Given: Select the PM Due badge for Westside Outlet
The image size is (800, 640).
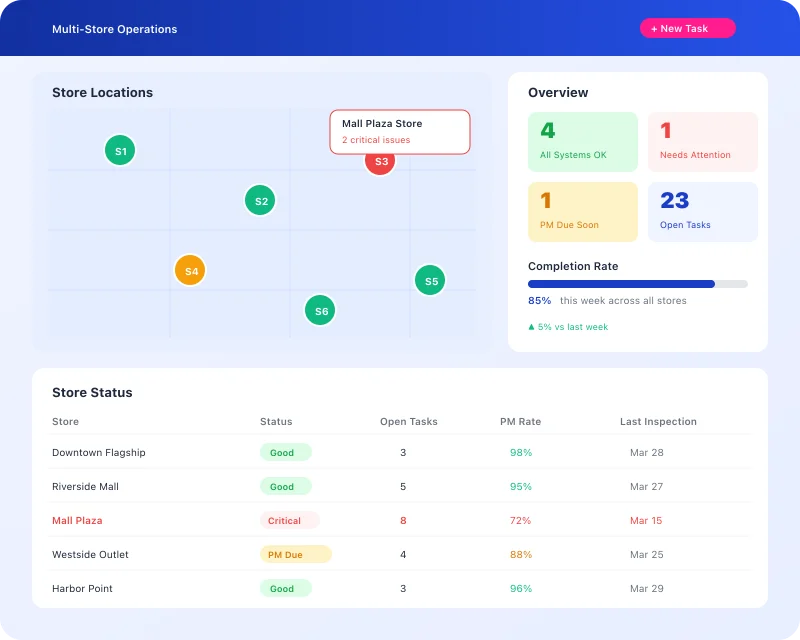Looking at the screenshot, I should [296, 554].
